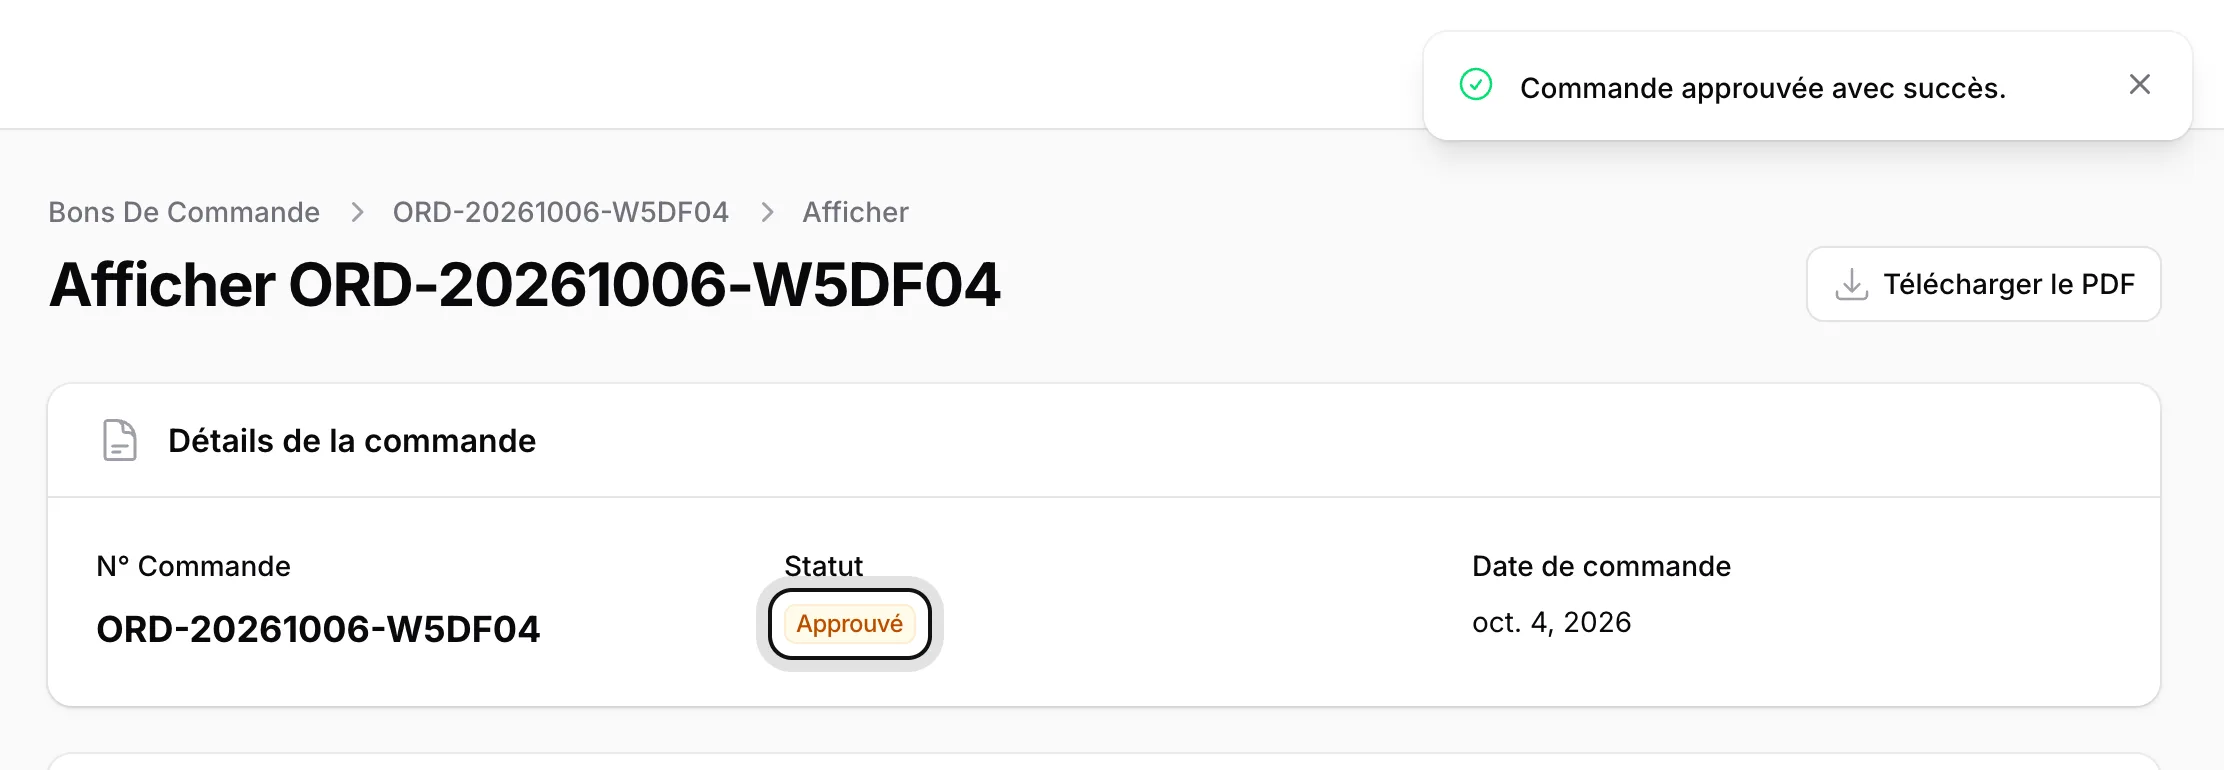The height and width of the screenshot is (770, 2224).
Task: Dismiss the success notification with the X
Action: 2139,85
